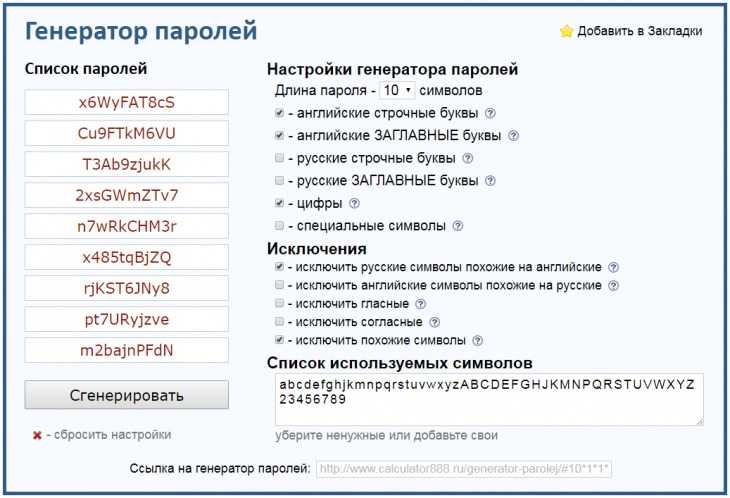
Task: Select password n7wRkCHM3r
Action: pyautogui.click(x=127, y=226)
